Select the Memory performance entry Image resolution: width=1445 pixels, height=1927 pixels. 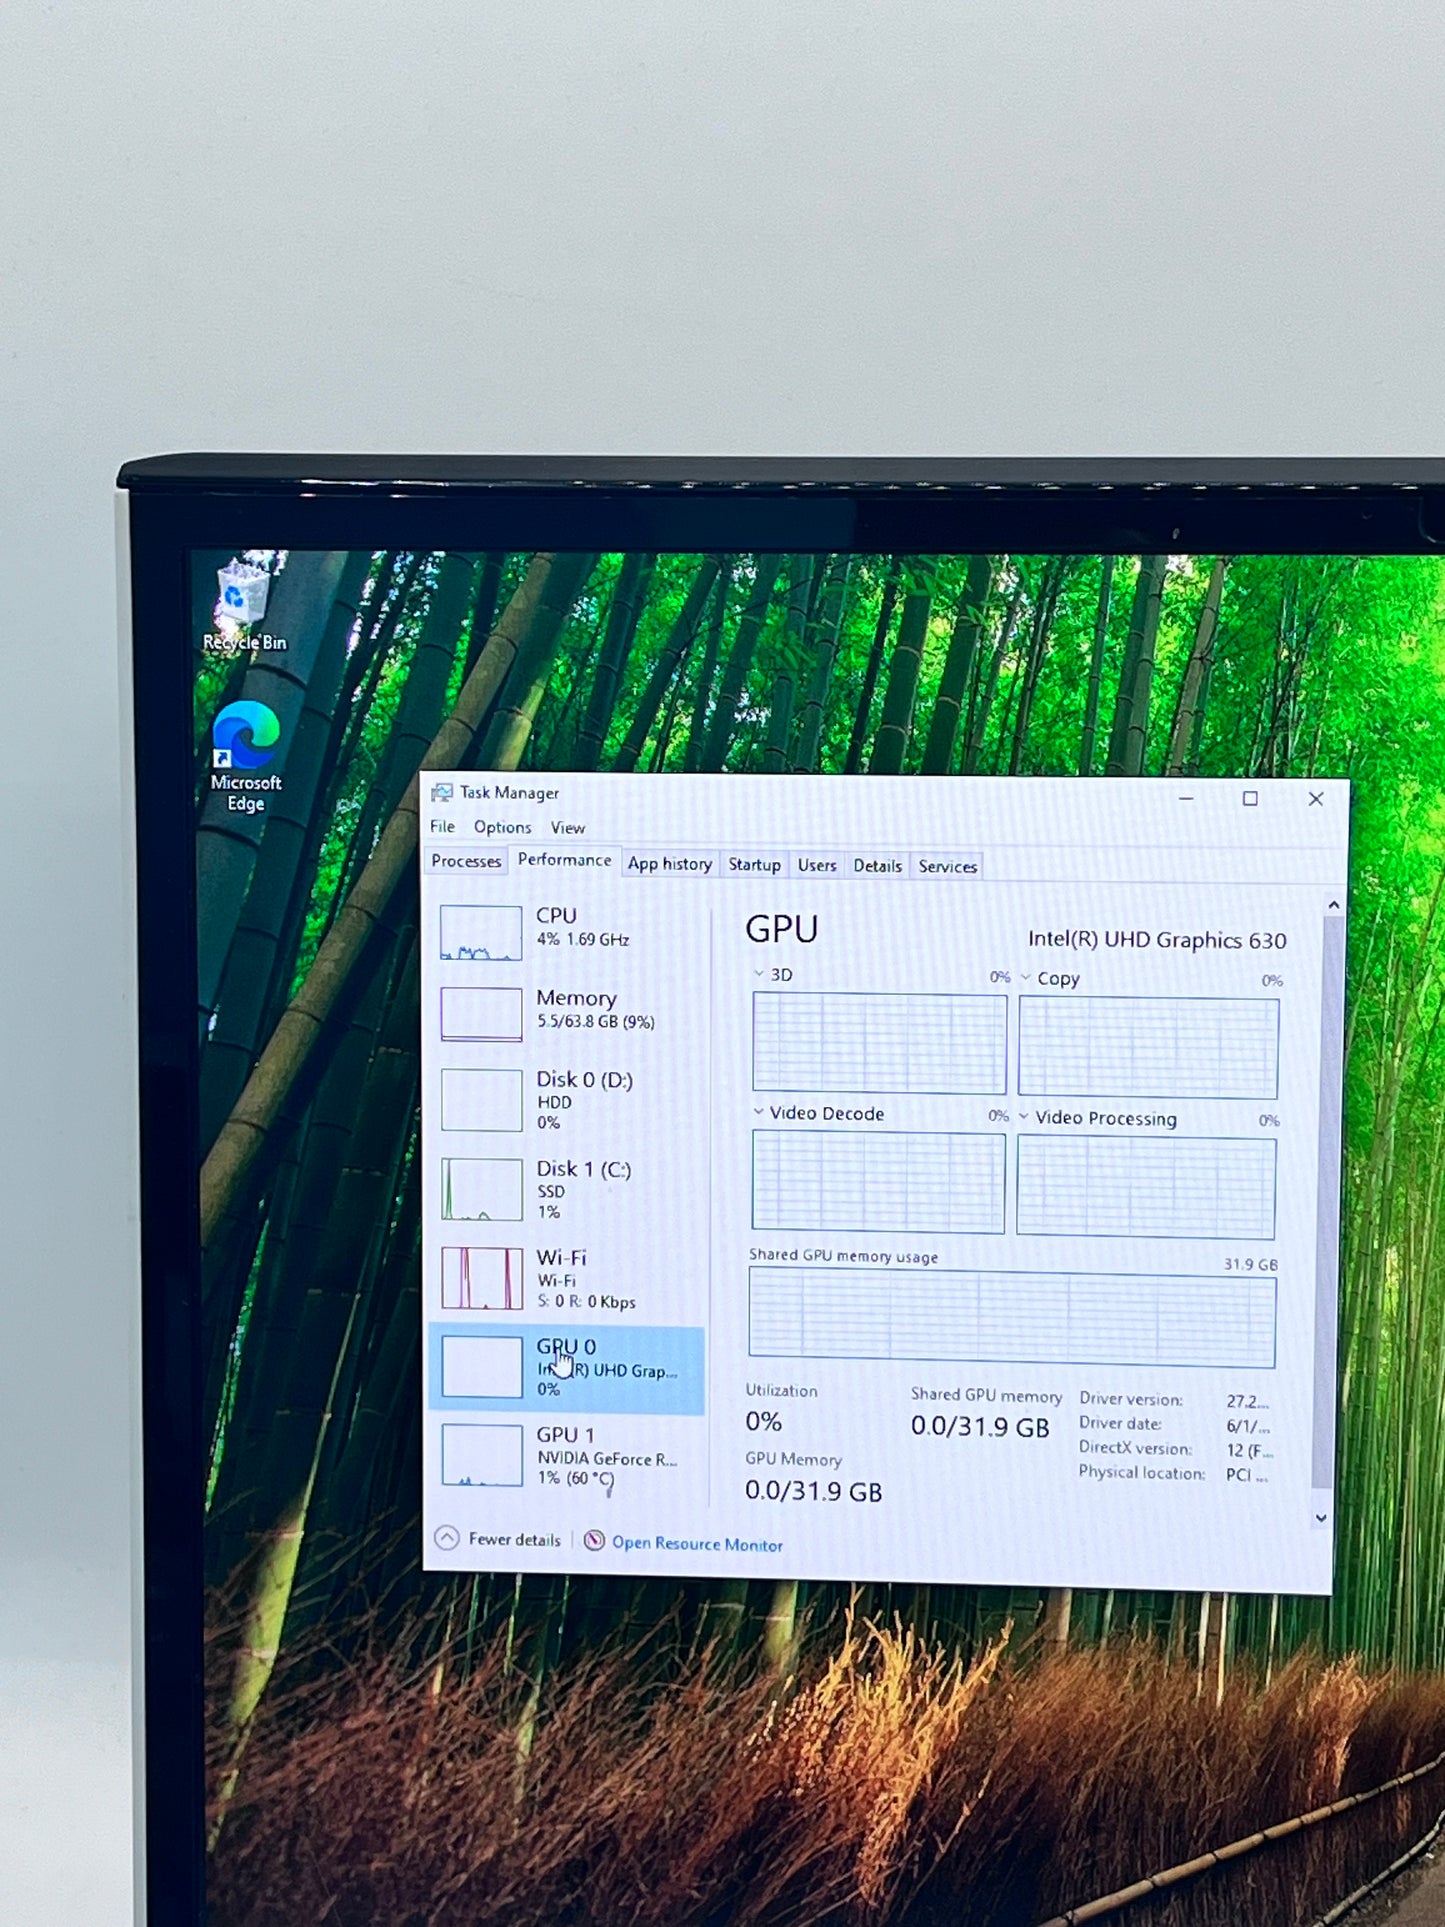pyautogui.click(x=566, y=1011)
